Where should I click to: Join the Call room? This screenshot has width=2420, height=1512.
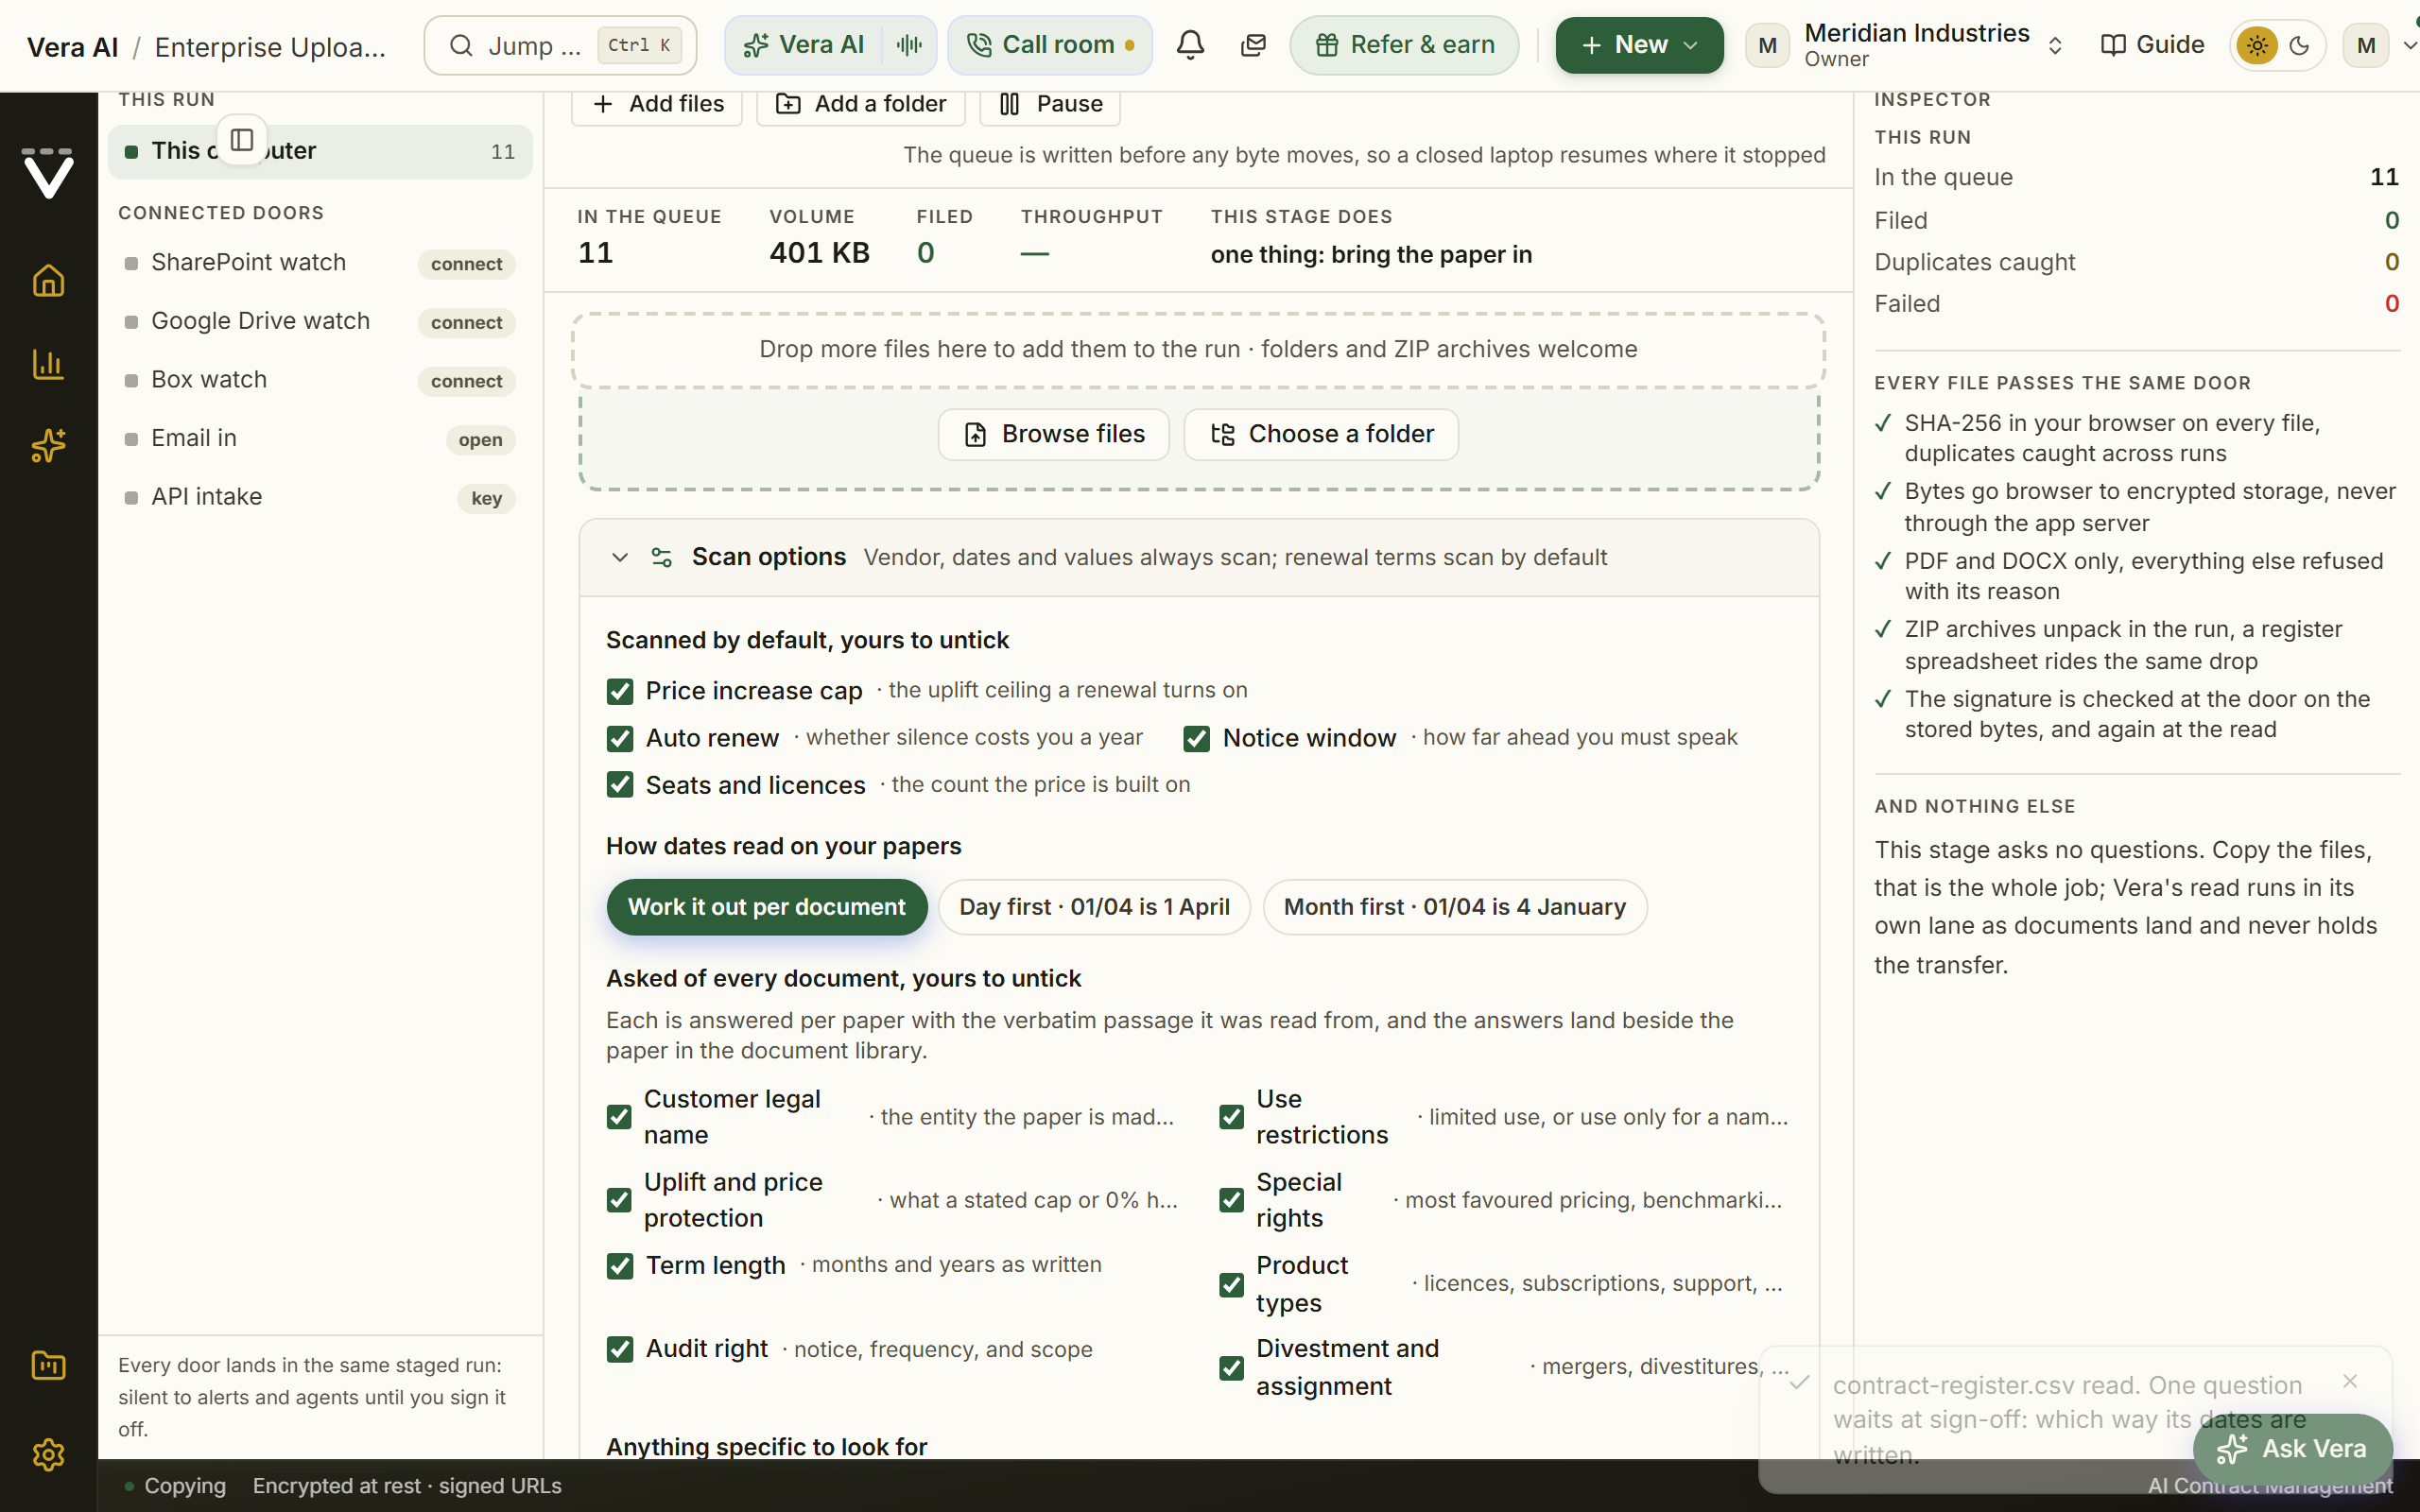(x=1050, y=45)
